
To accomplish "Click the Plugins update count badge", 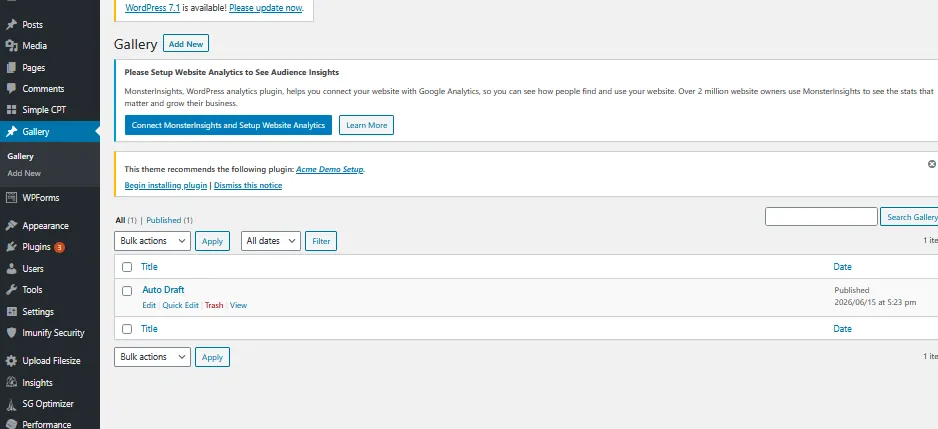I will [59, 247].
